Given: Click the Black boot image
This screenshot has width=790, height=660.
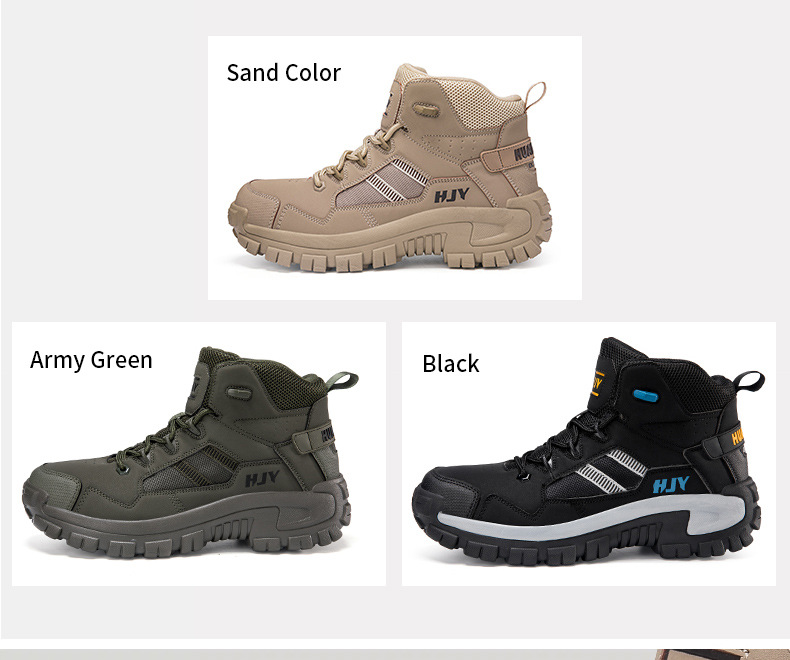Looking at the screenshot, I should coord(588,452).
